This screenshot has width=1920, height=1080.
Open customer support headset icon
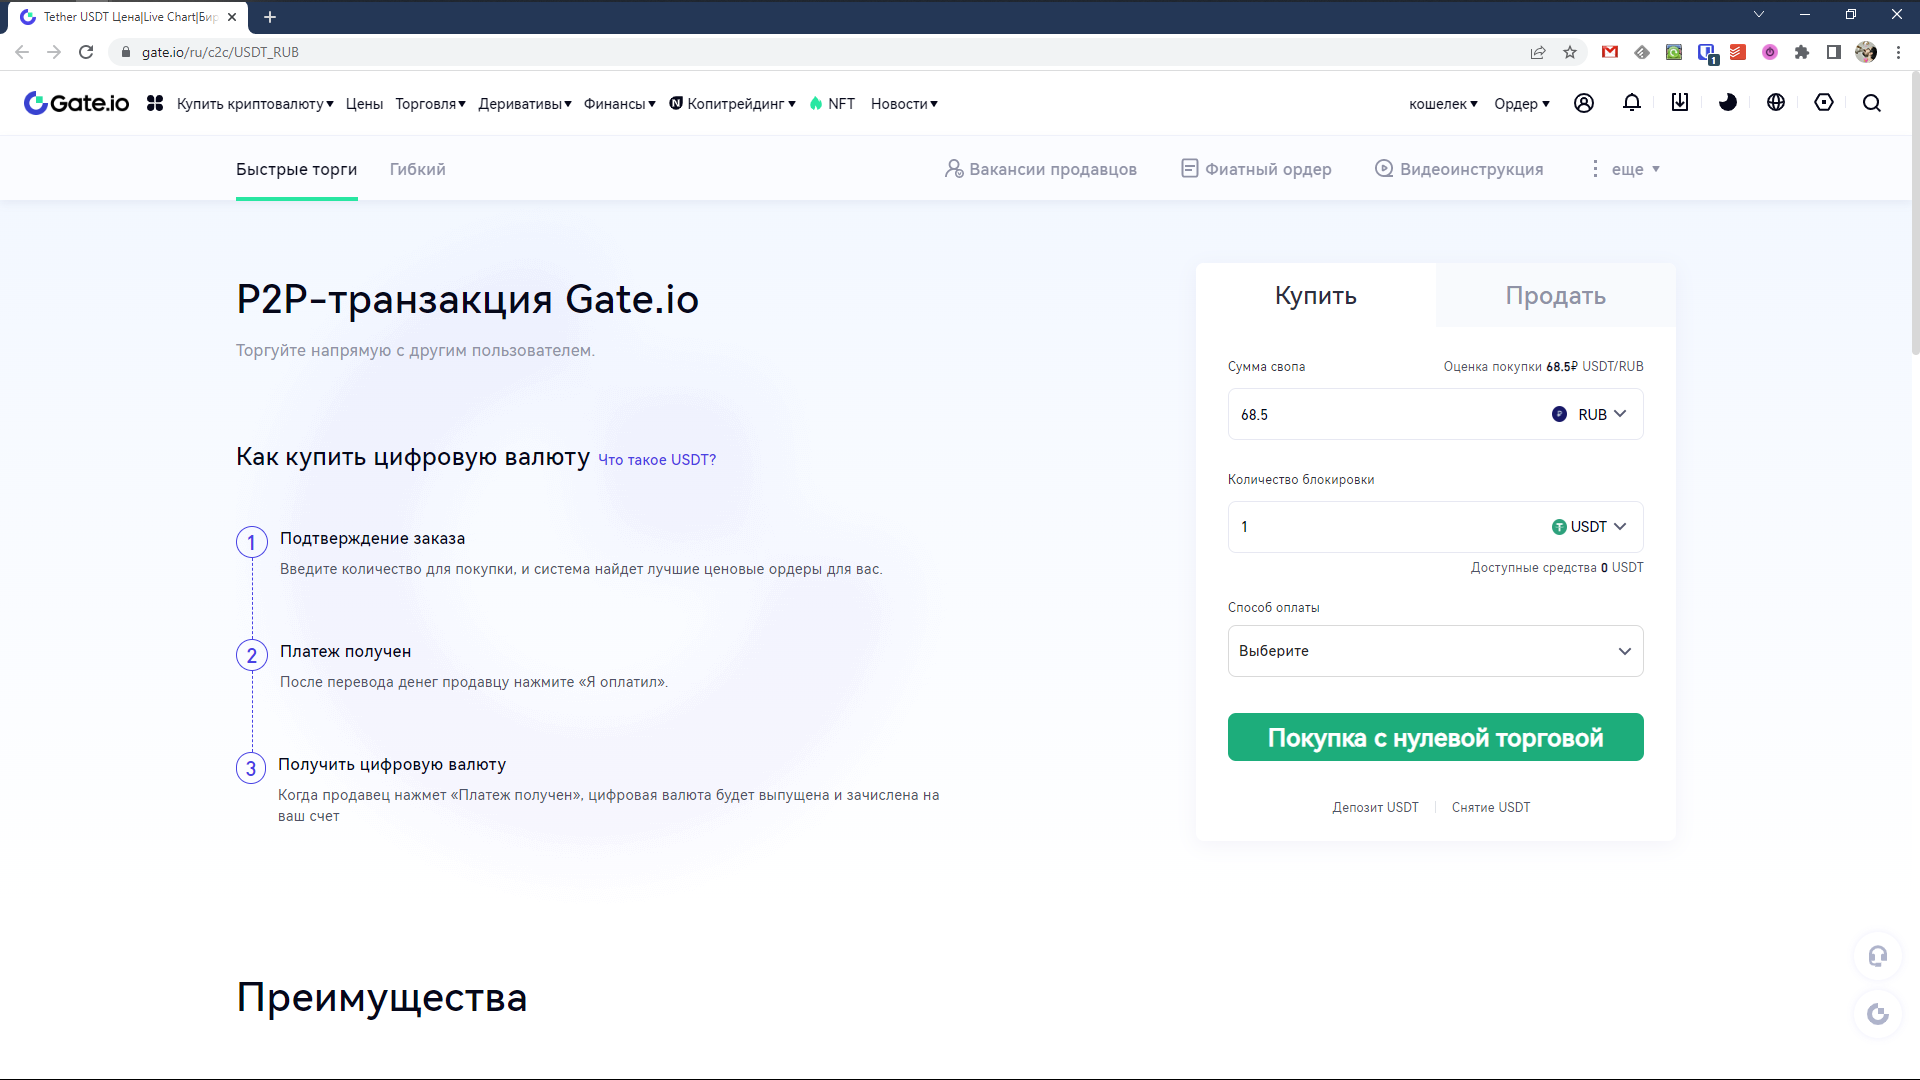tap(1877, 956)
